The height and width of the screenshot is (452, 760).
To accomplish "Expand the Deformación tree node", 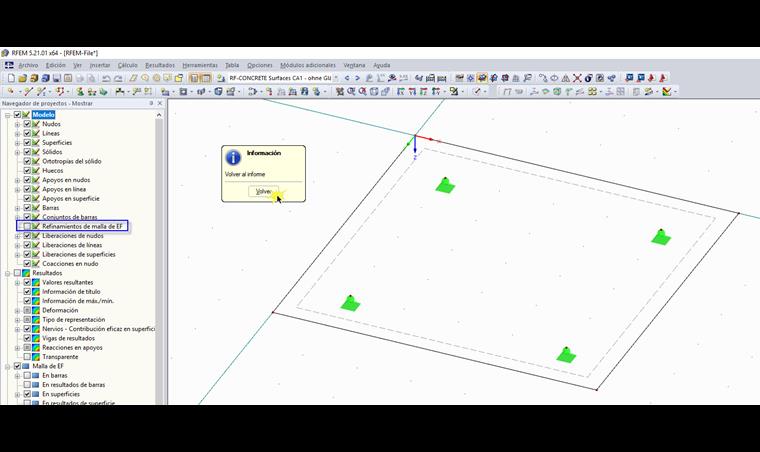I will pyautogui.click(x=17, y=311).
